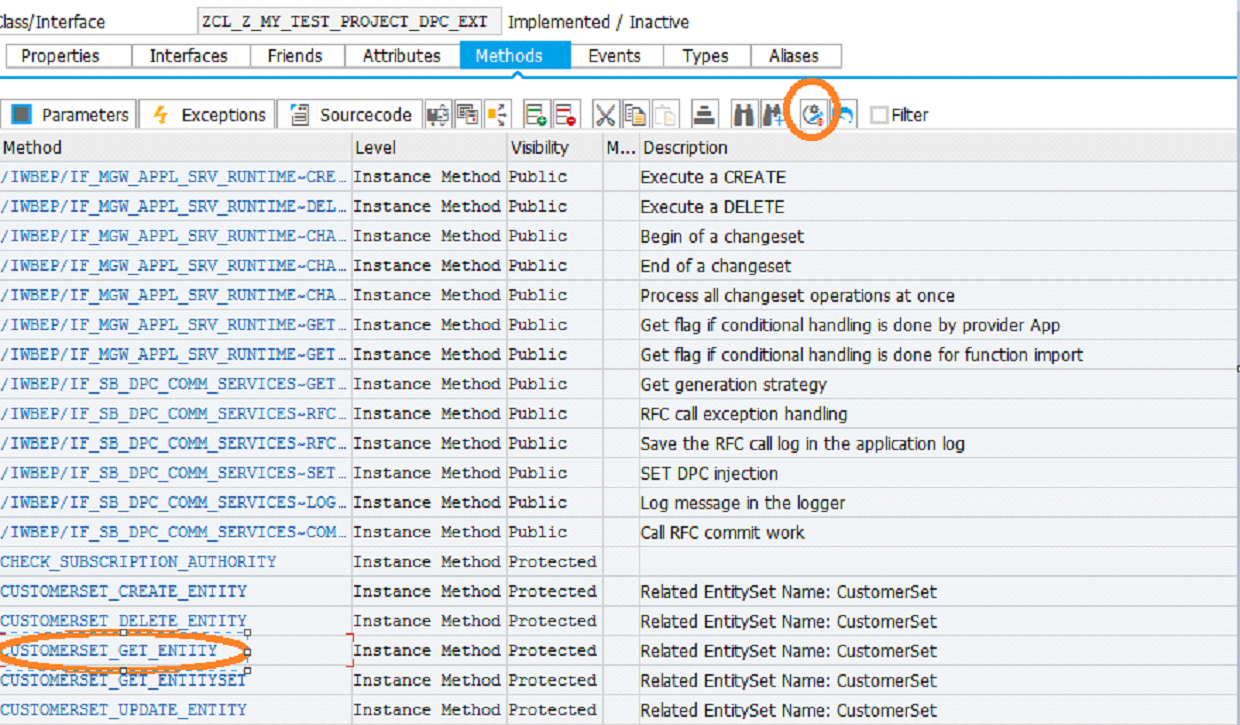Delete the selected method row
The image size is (1240, 725).
click(565, 114)
